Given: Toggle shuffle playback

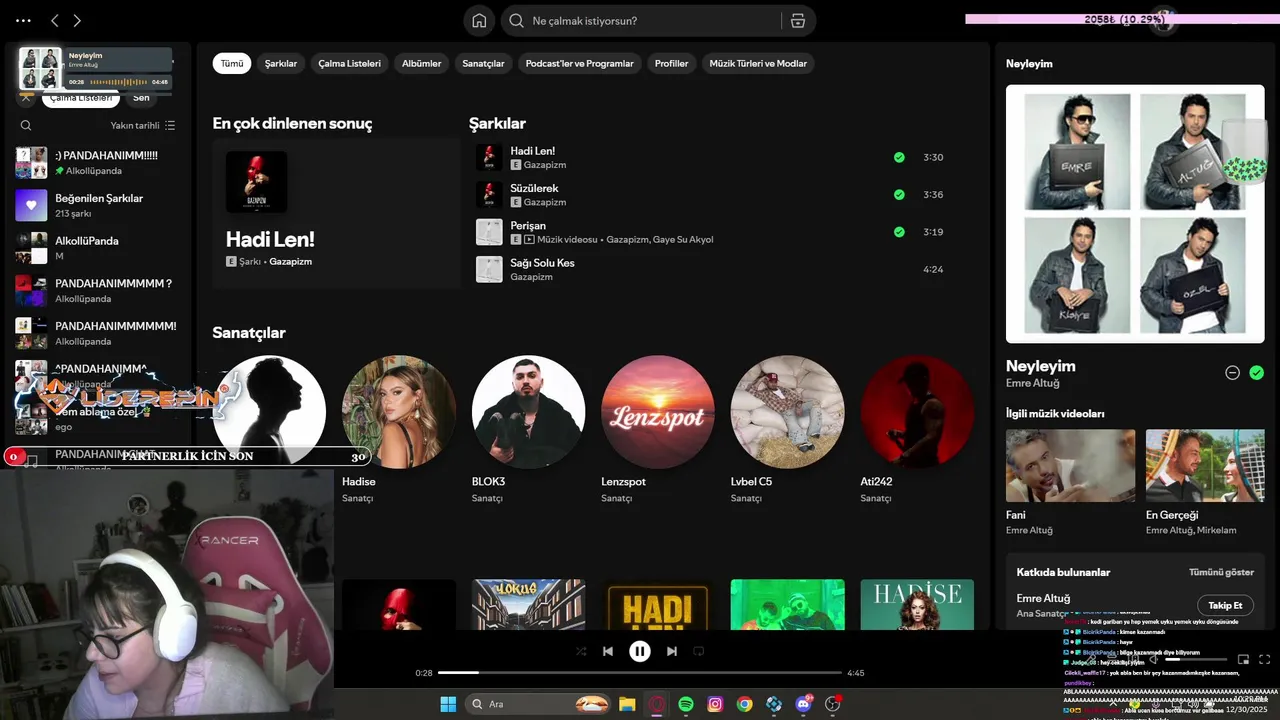Looking at the screenshot, I should coord(581,651).
